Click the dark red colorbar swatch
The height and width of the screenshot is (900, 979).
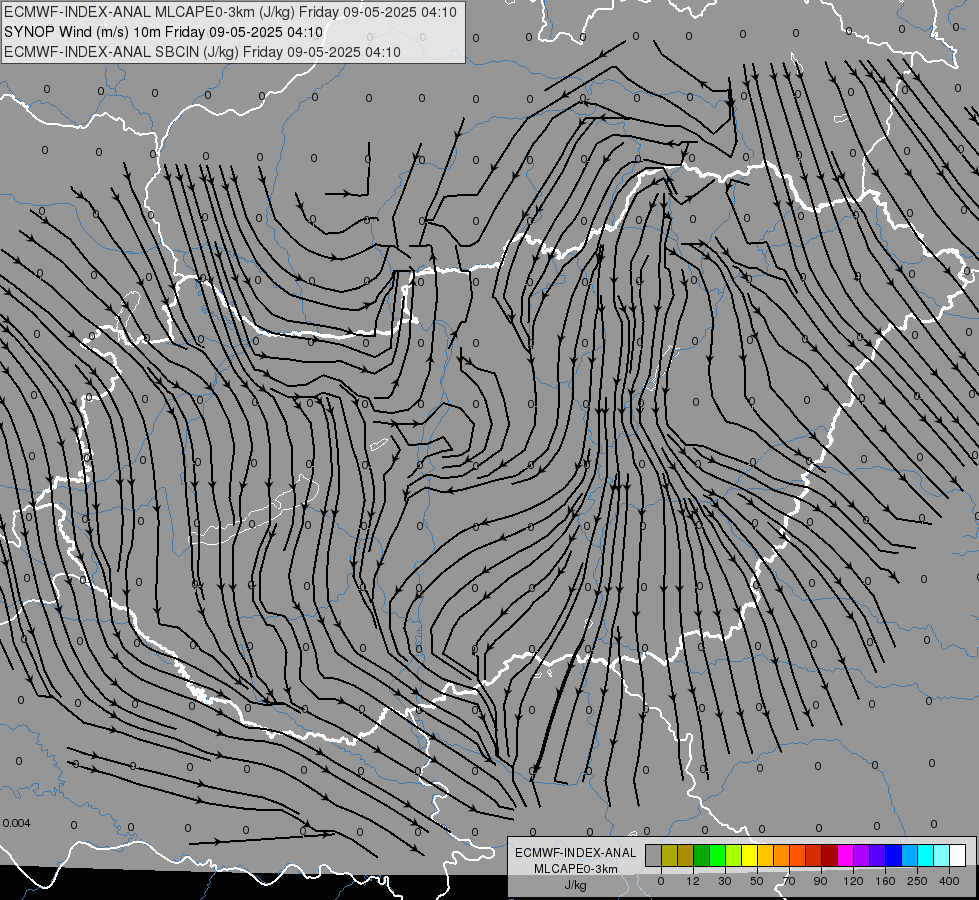tap(829, 855)
